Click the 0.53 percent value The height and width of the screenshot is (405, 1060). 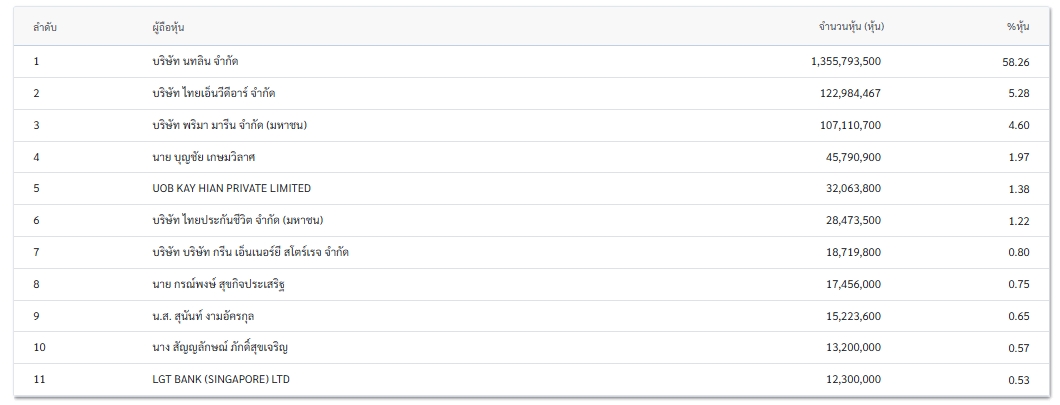click(1019, 380)
